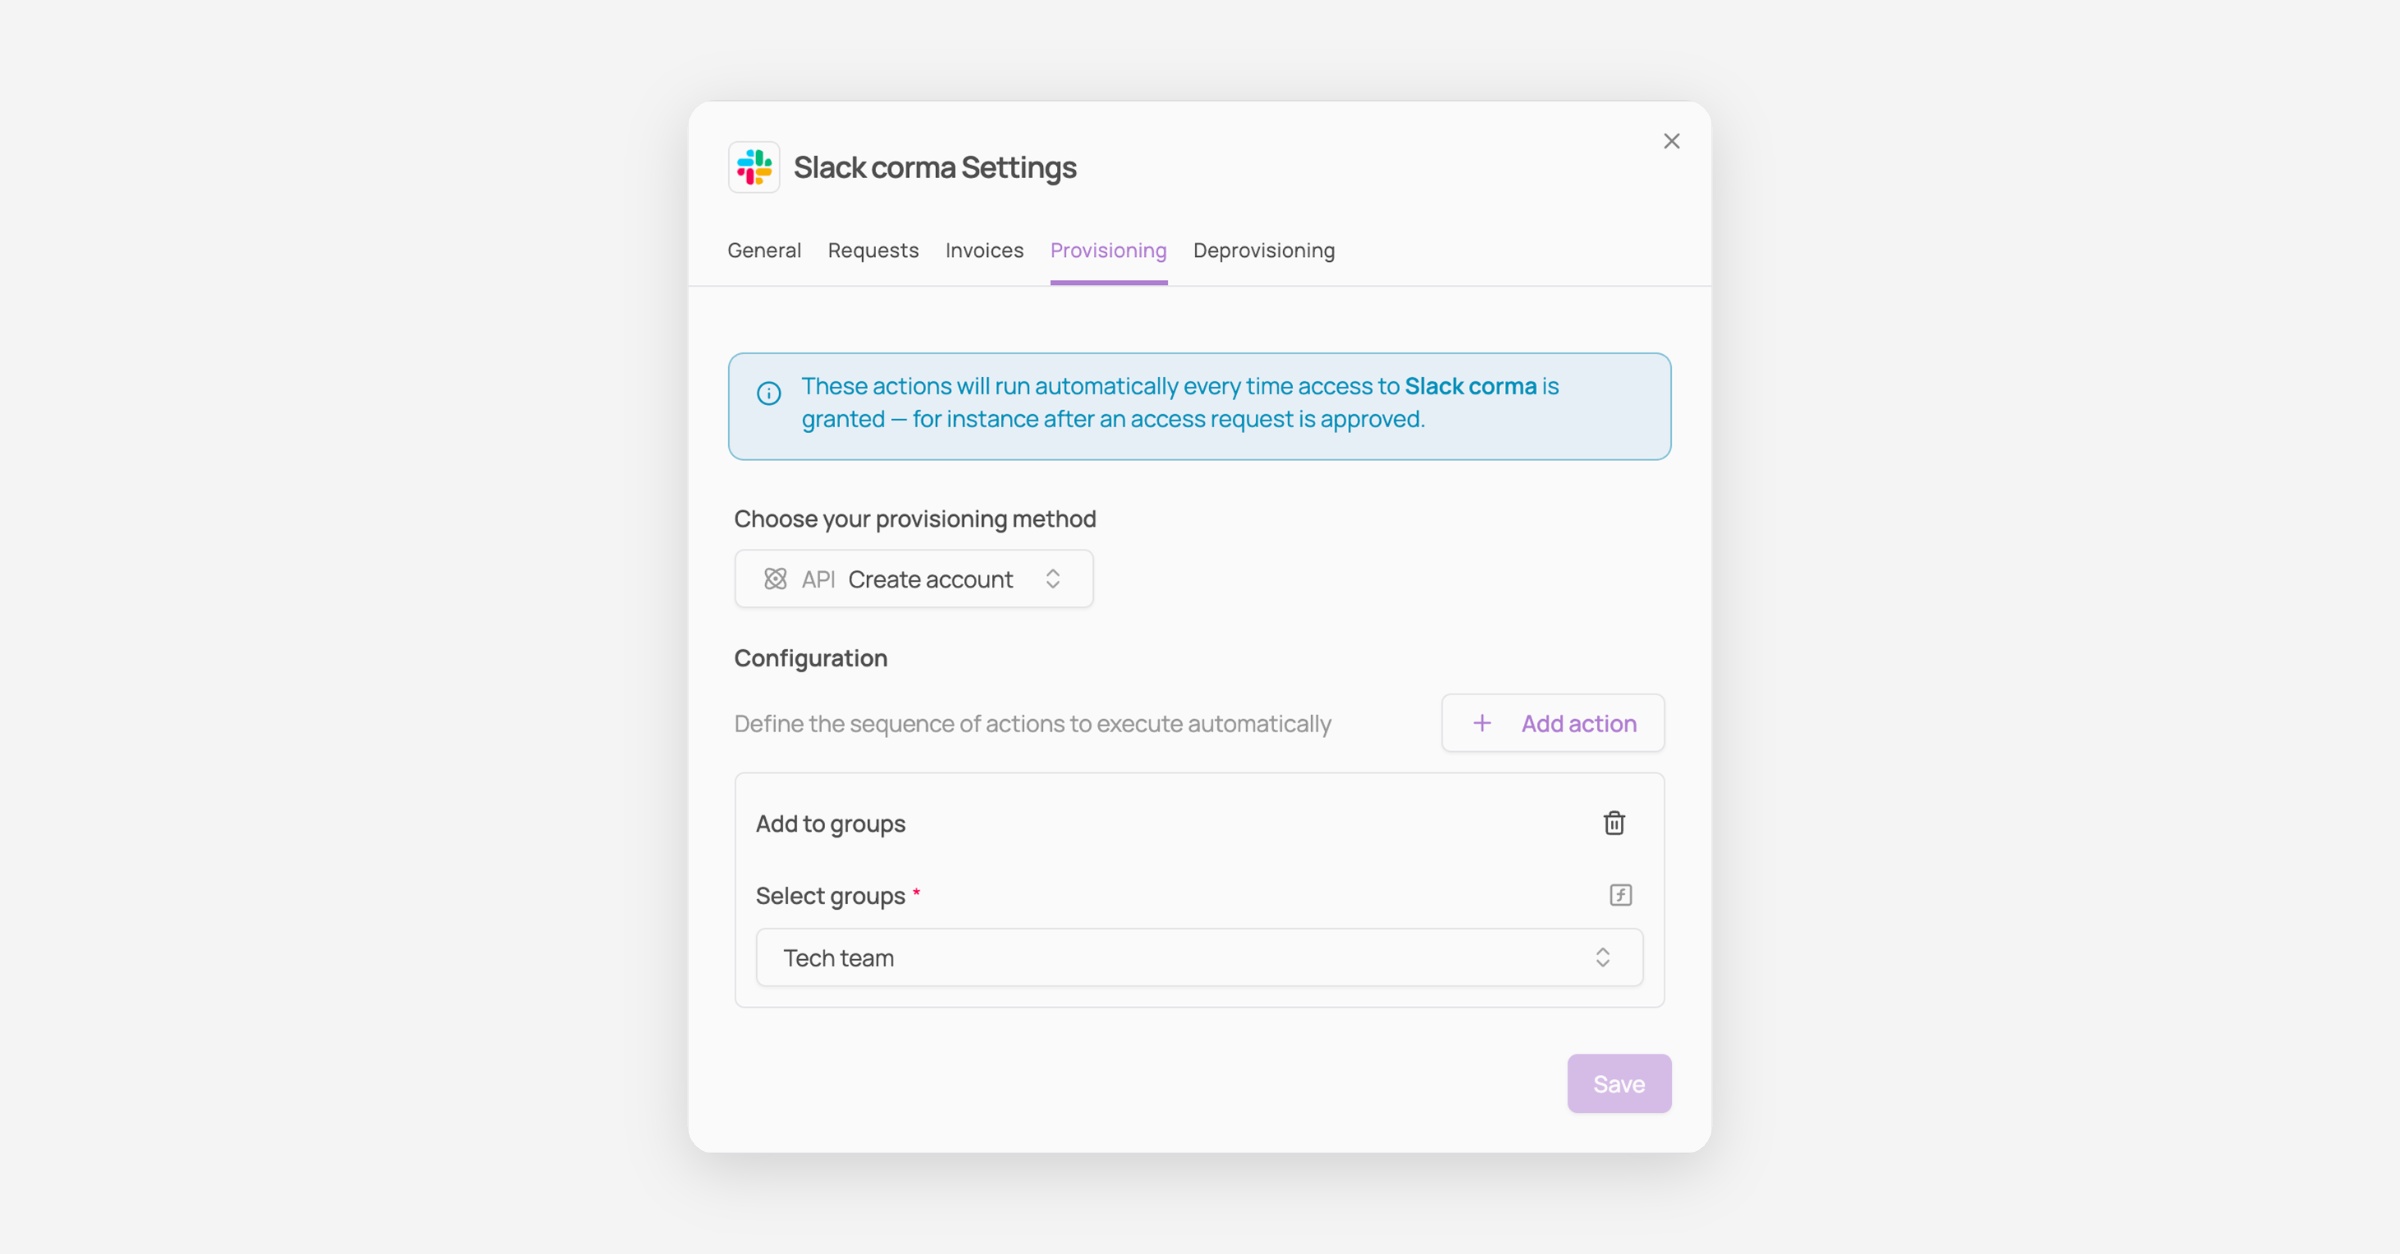
Task: Click the Add to groups action header
Action: [x=830, y=823]
